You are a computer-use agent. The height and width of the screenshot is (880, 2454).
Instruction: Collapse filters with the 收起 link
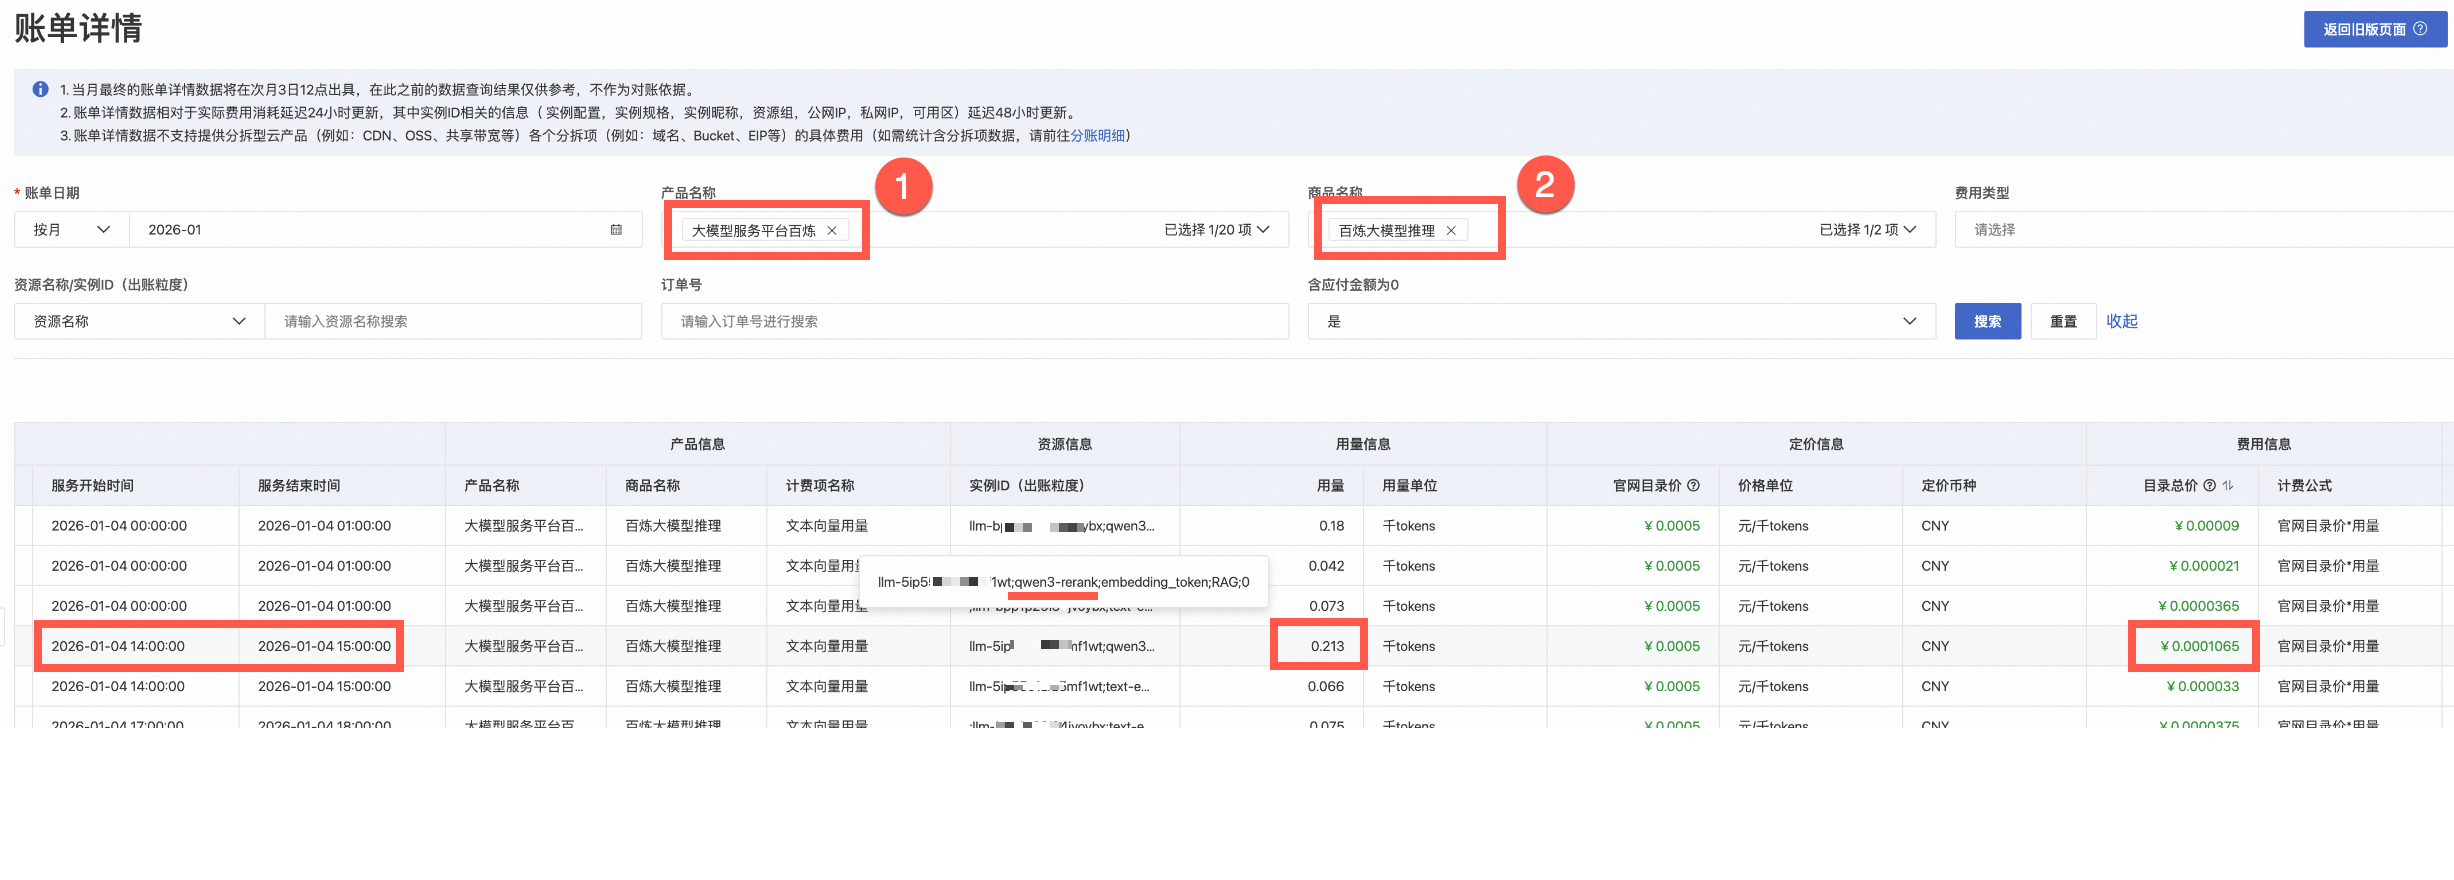point(2121,321)
